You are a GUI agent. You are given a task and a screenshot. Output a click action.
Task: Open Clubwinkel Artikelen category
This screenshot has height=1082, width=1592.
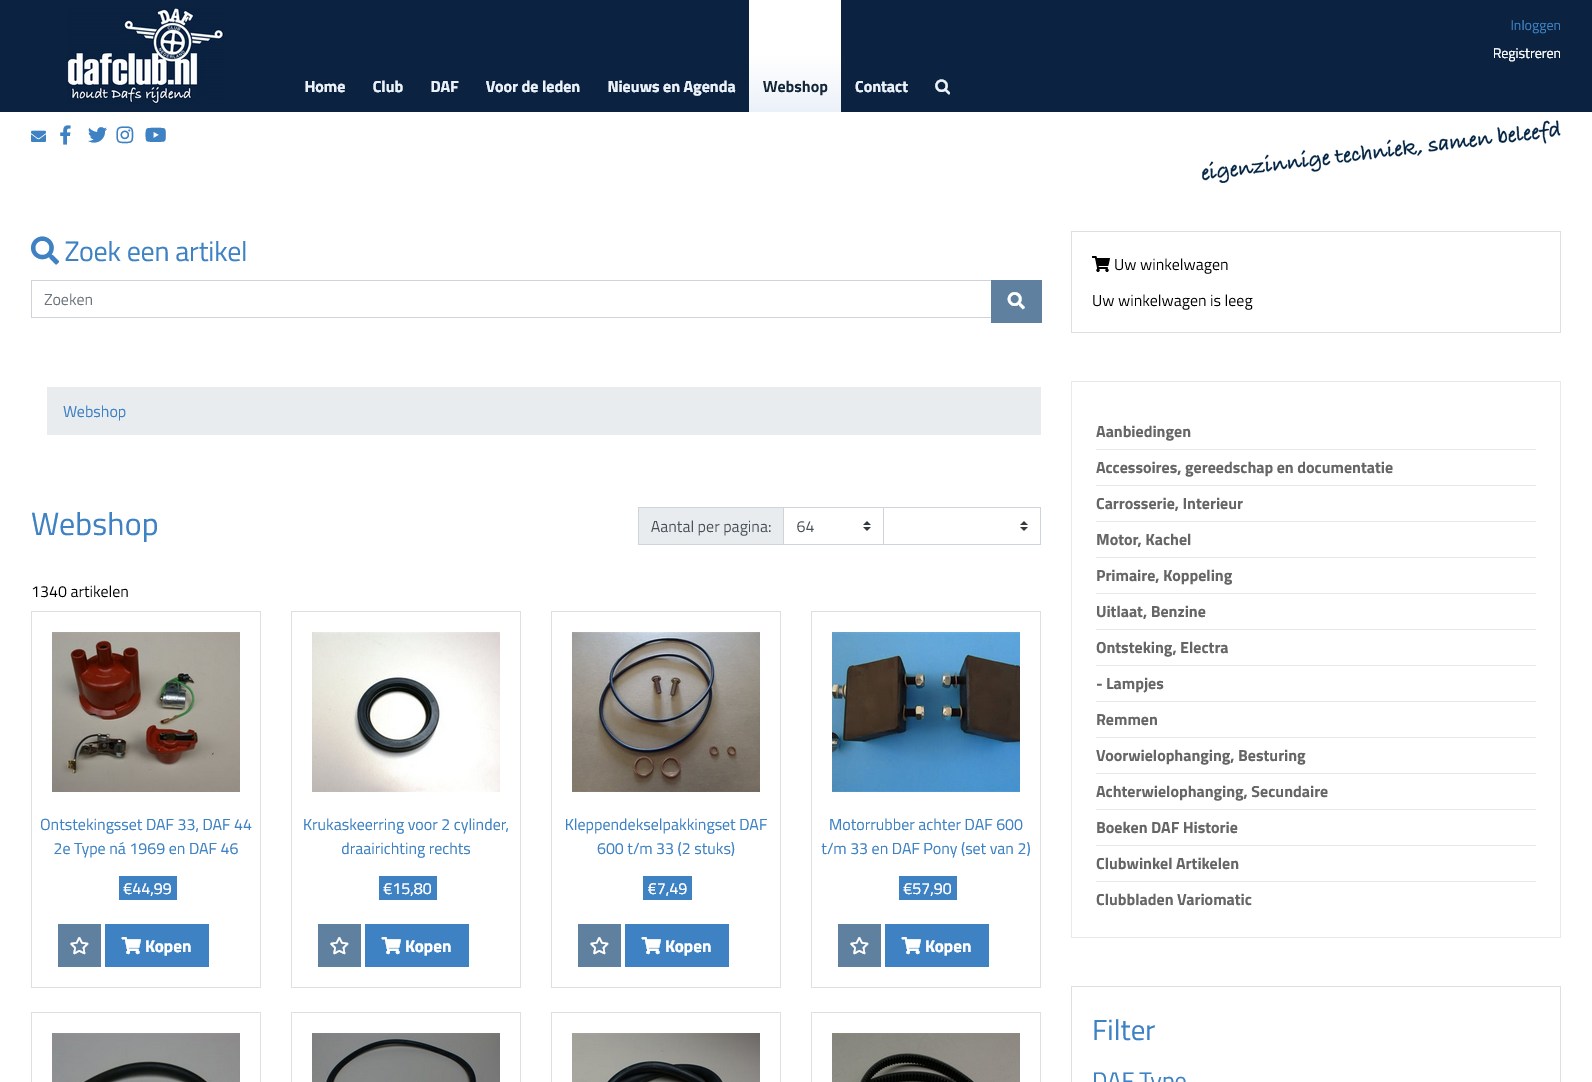(x=1167, y=864)
